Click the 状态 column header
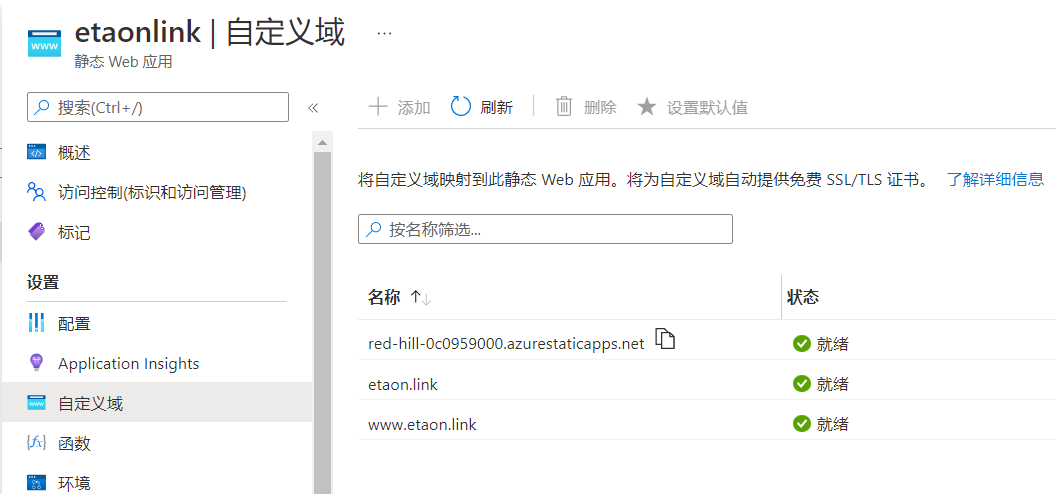1056x494 pixels. click(803, 297)
